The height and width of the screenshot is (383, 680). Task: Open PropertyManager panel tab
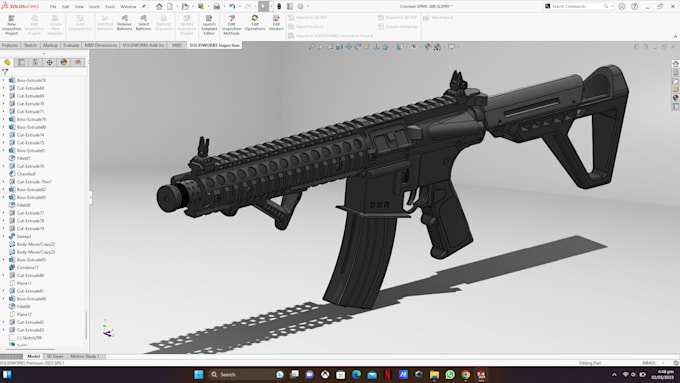[x=21, y=62]
